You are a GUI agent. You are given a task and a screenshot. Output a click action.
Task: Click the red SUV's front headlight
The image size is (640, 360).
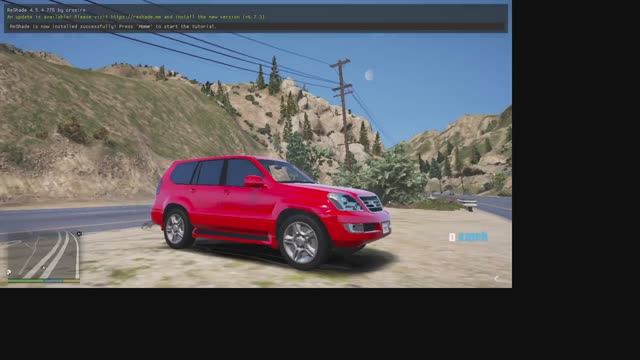click(343, 202)
